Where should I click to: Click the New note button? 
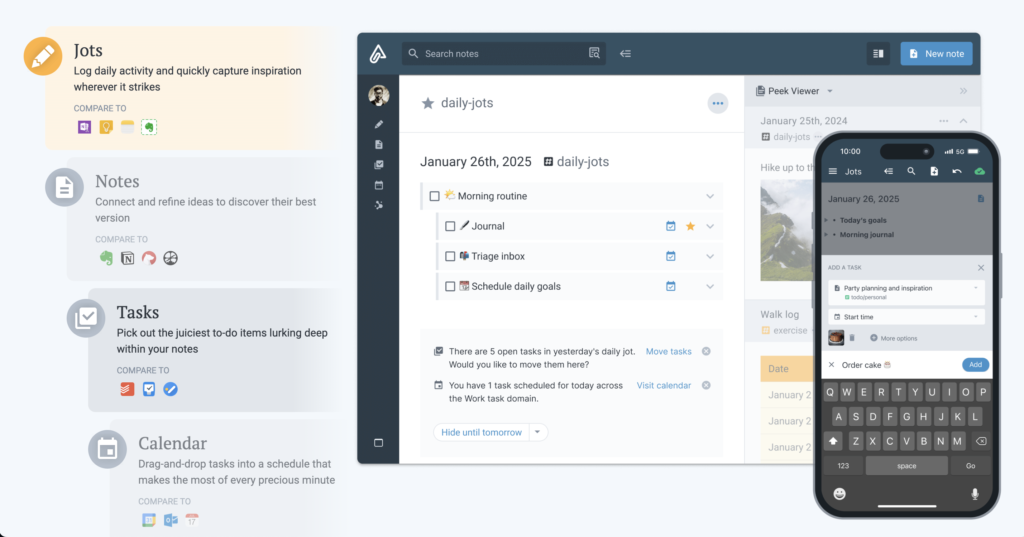click(936, 54)
